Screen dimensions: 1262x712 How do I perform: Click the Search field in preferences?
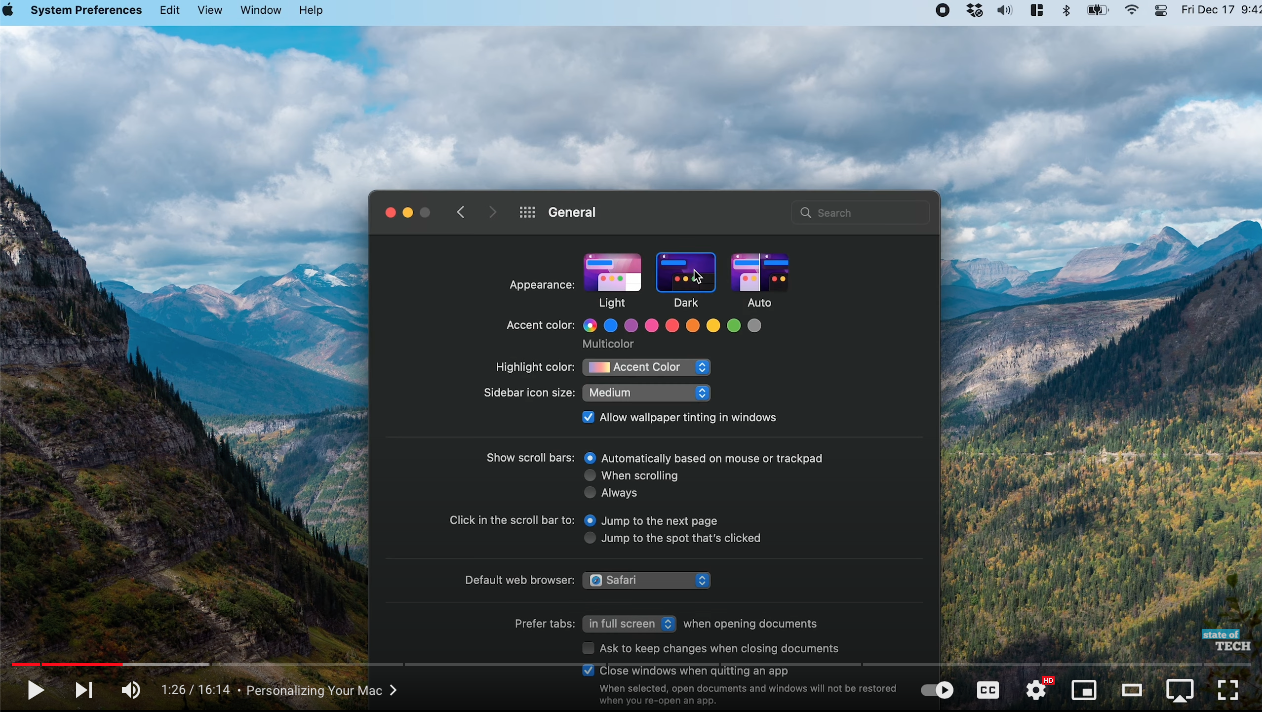861,212
